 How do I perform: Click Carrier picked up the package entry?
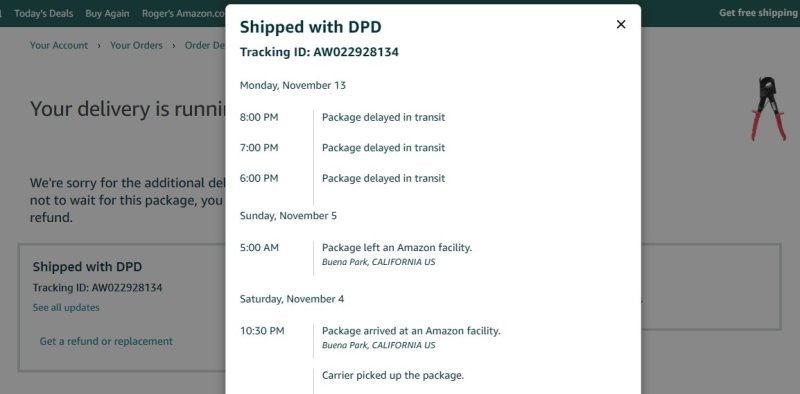[393, 376]
